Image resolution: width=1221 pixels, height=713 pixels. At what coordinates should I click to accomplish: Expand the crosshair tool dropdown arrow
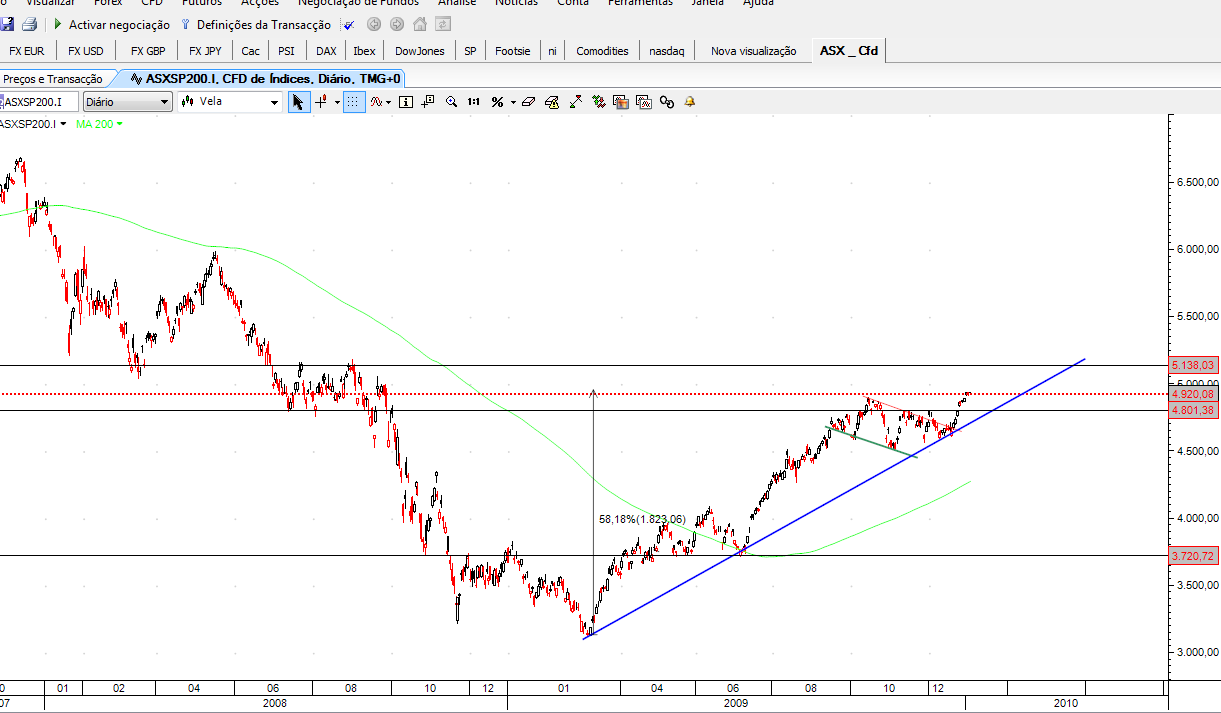click(337, 101)
